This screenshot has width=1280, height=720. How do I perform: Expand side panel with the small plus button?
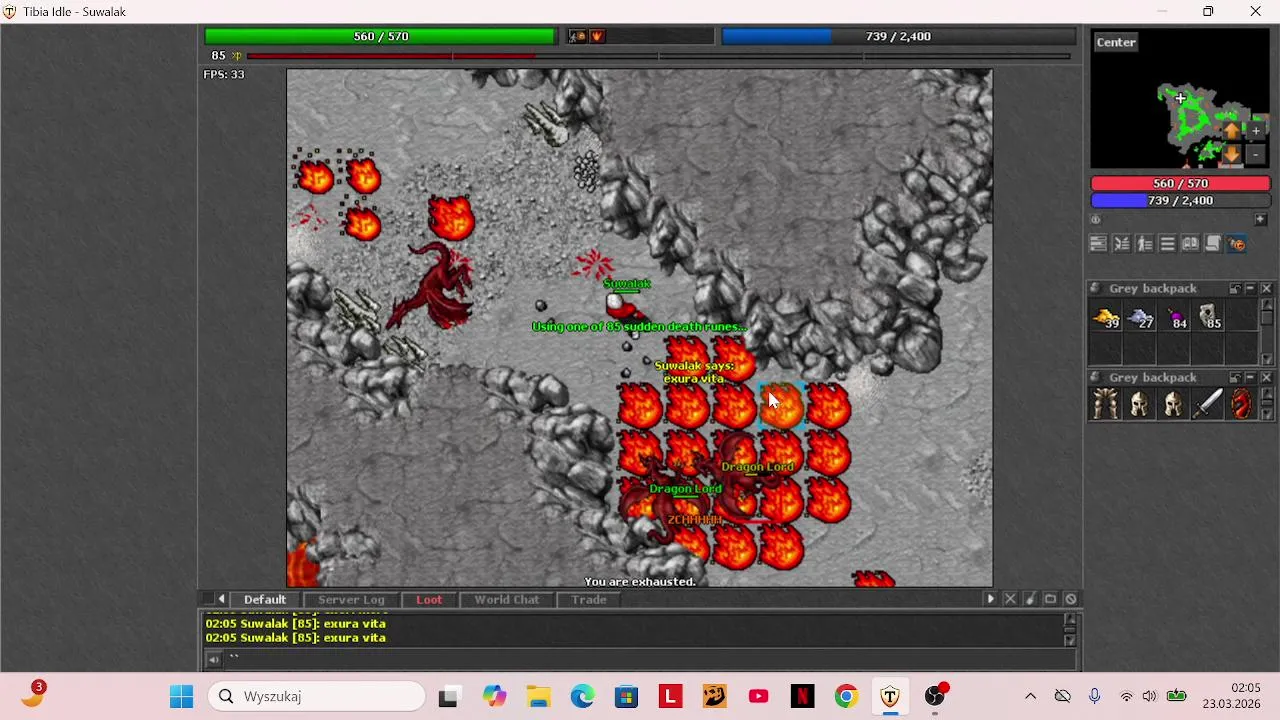pyautogui.click(x=1260, y=220)
